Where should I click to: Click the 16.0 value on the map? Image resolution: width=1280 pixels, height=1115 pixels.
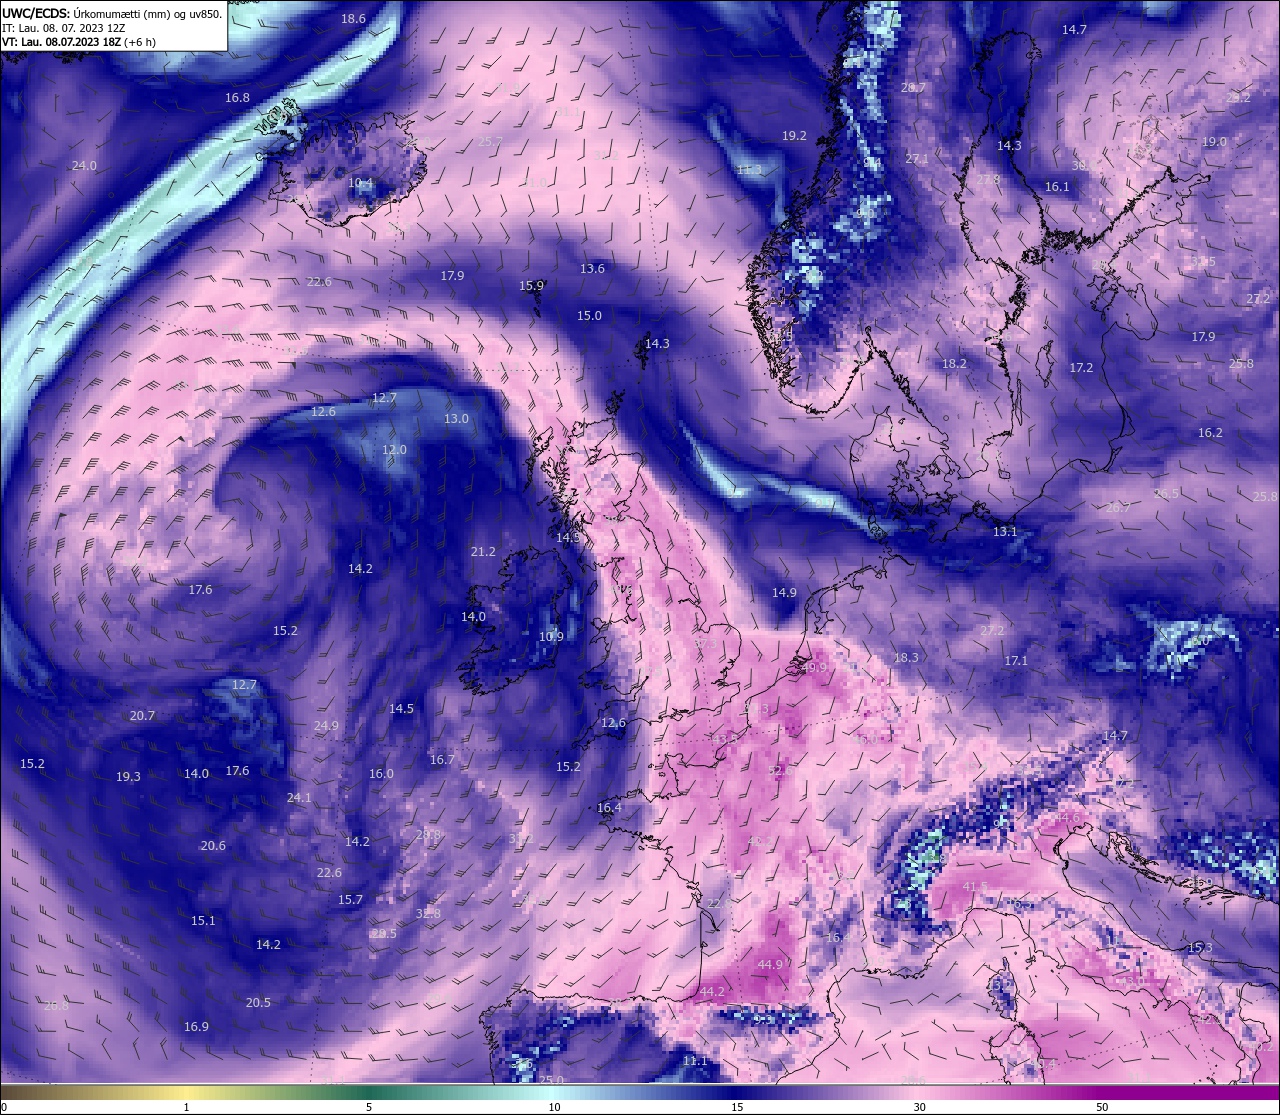[x=381, y=774]
